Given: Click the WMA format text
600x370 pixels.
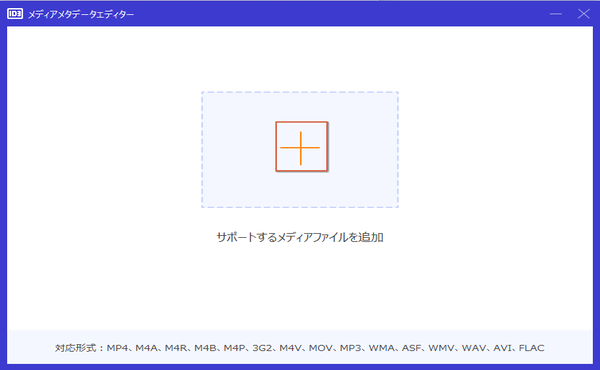Looking at the screenshot, I should pos(382,348).
